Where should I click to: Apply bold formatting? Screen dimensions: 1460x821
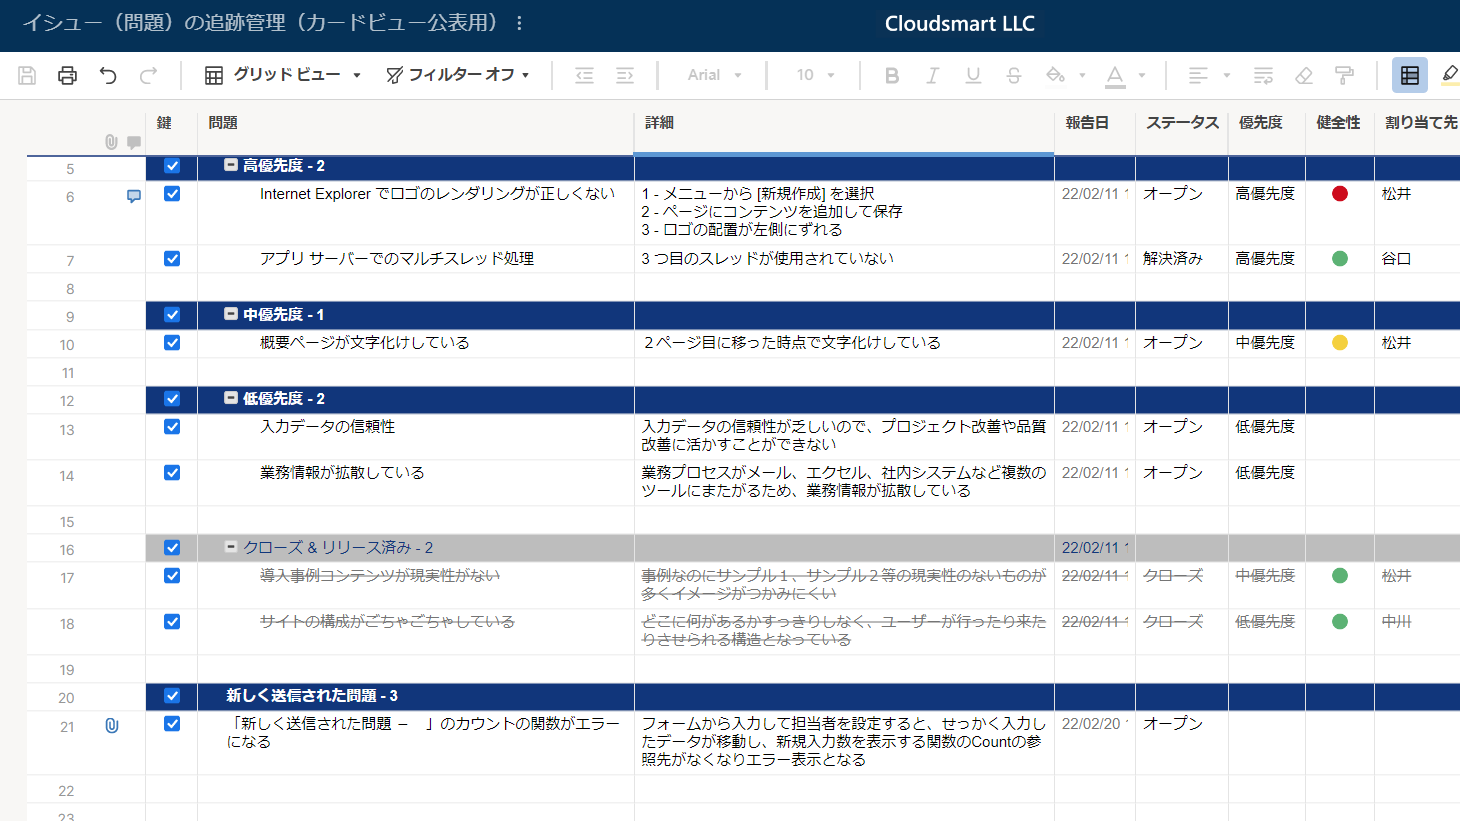[891, 74]
